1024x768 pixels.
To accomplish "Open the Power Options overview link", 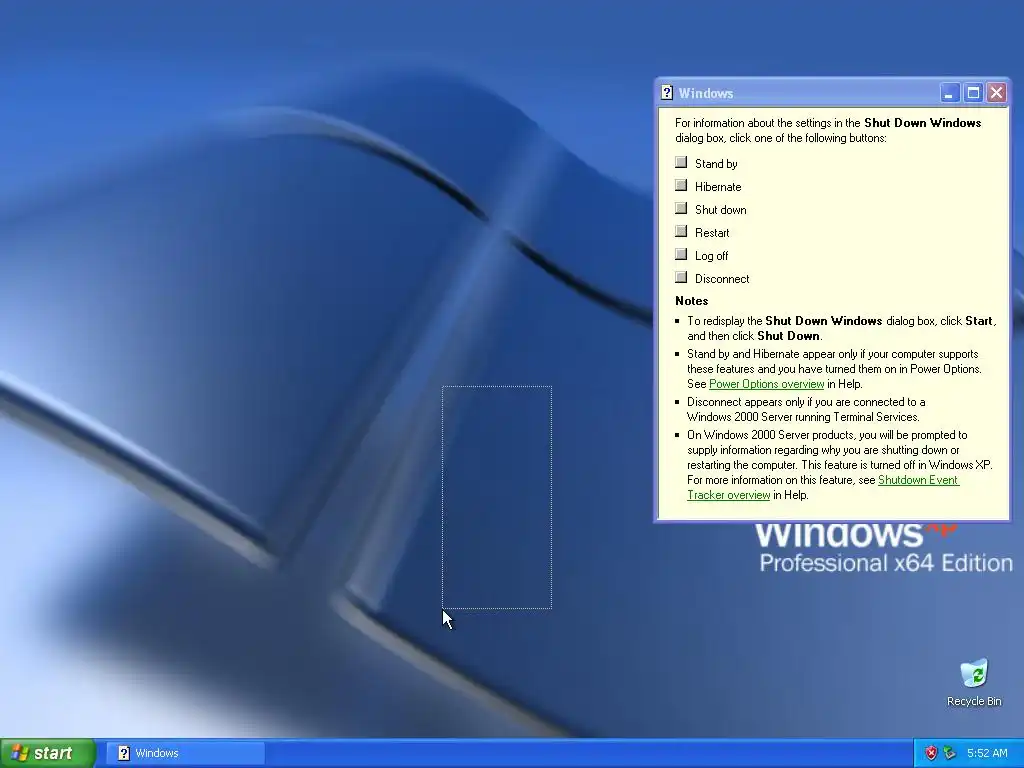I will [x=767, y=384].
